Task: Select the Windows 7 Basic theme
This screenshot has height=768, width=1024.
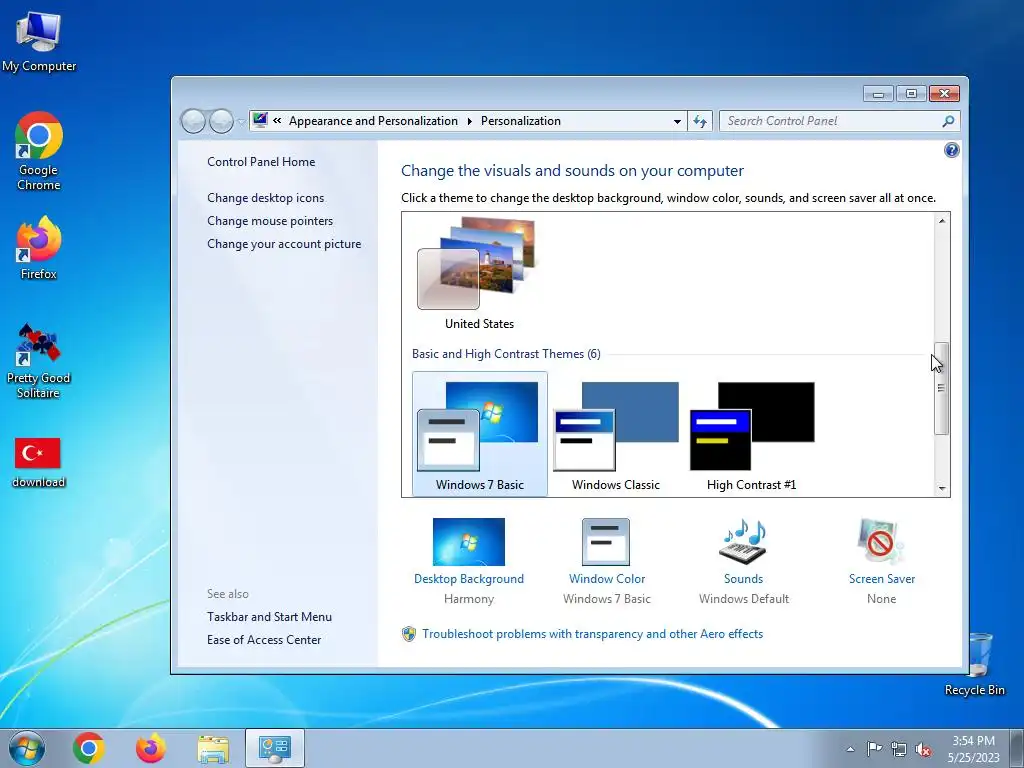Action: [x=480, y=434]
